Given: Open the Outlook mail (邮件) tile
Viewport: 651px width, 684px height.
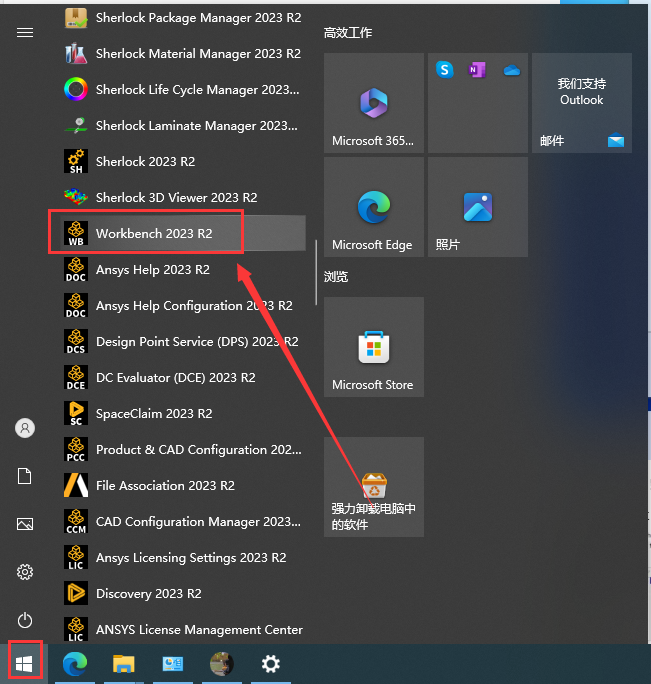Looking at the screenshot, I should pos(582,103).
